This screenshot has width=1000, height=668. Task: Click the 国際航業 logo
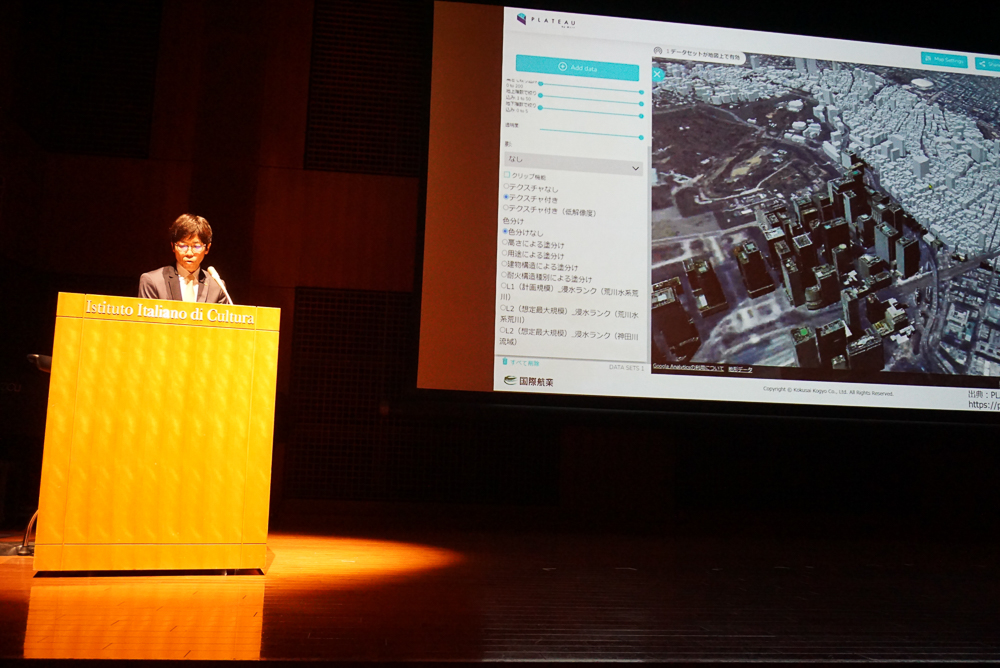coord(529,382)
